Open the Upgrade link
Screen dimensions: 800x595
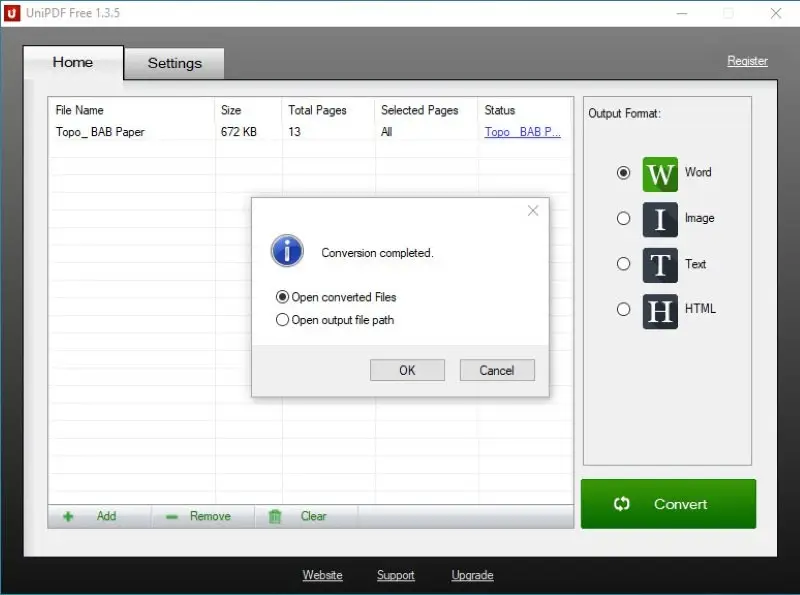472,575
